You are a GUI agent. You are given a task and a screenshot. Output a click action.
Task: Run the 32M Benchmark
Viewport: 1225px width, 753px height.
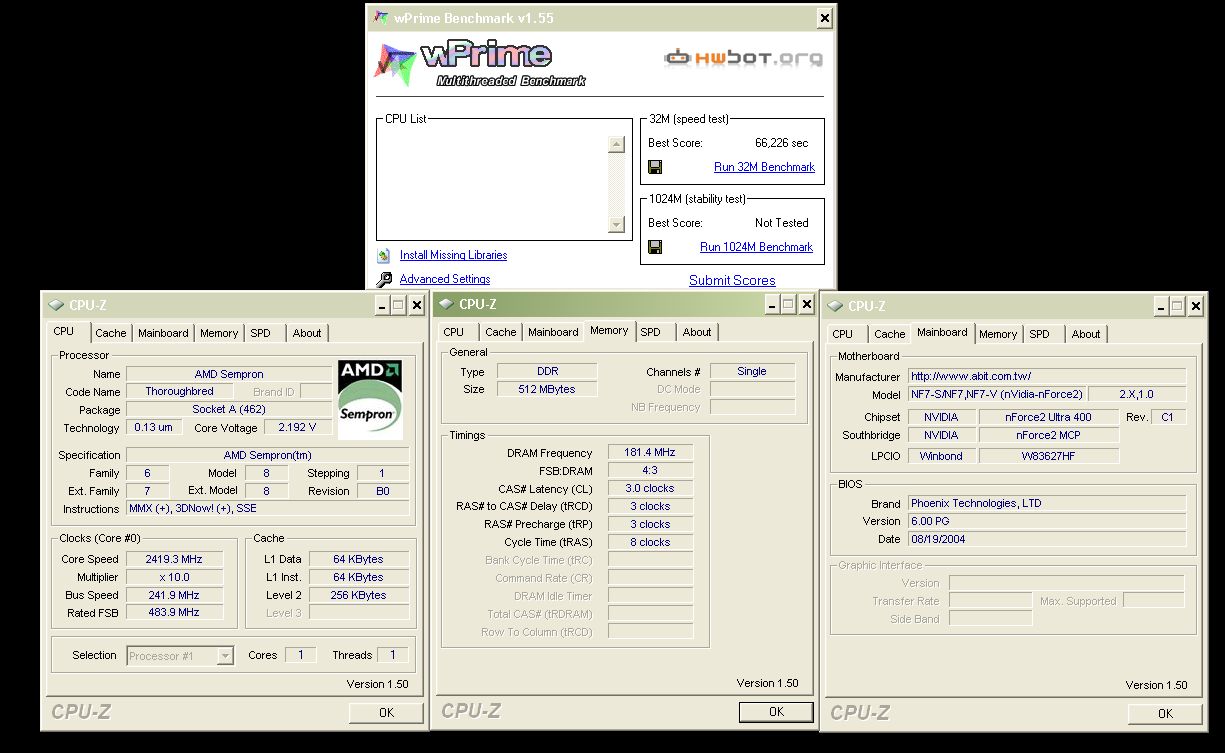(764, 168)
